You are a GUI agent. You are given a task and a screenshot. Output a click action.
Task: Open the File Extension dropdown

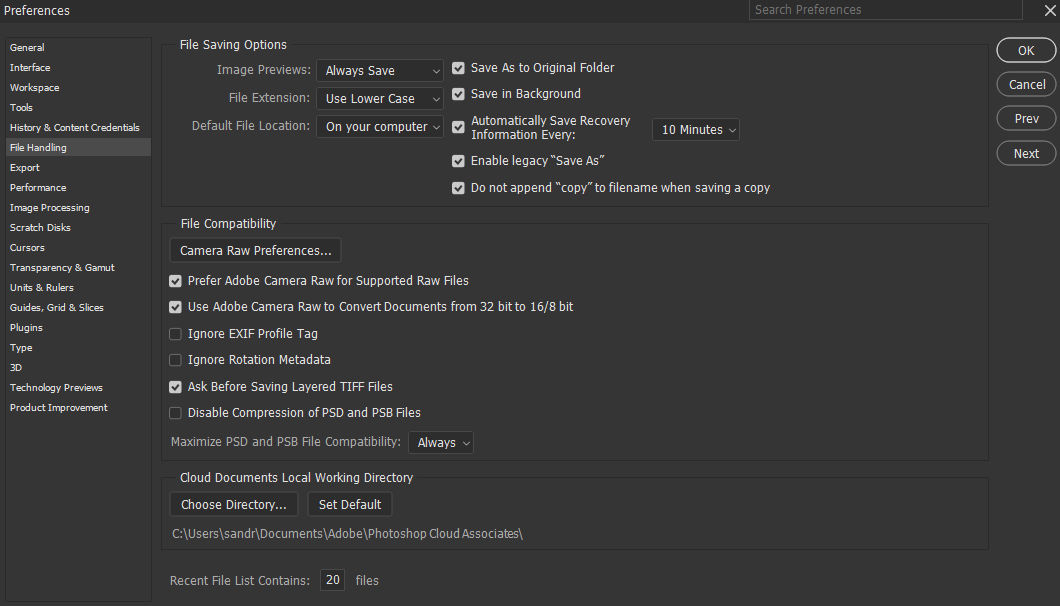(x=379, y=98)
